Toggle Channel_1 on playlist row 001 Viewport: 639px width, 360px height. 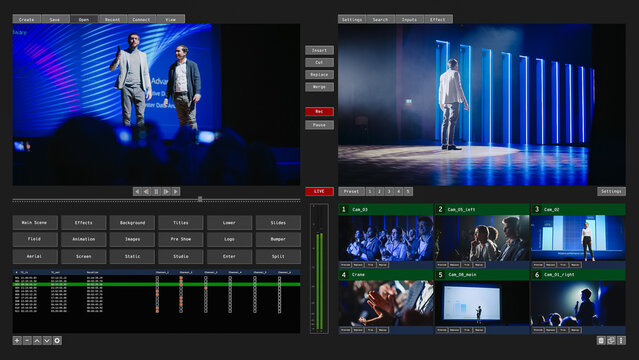157,278
